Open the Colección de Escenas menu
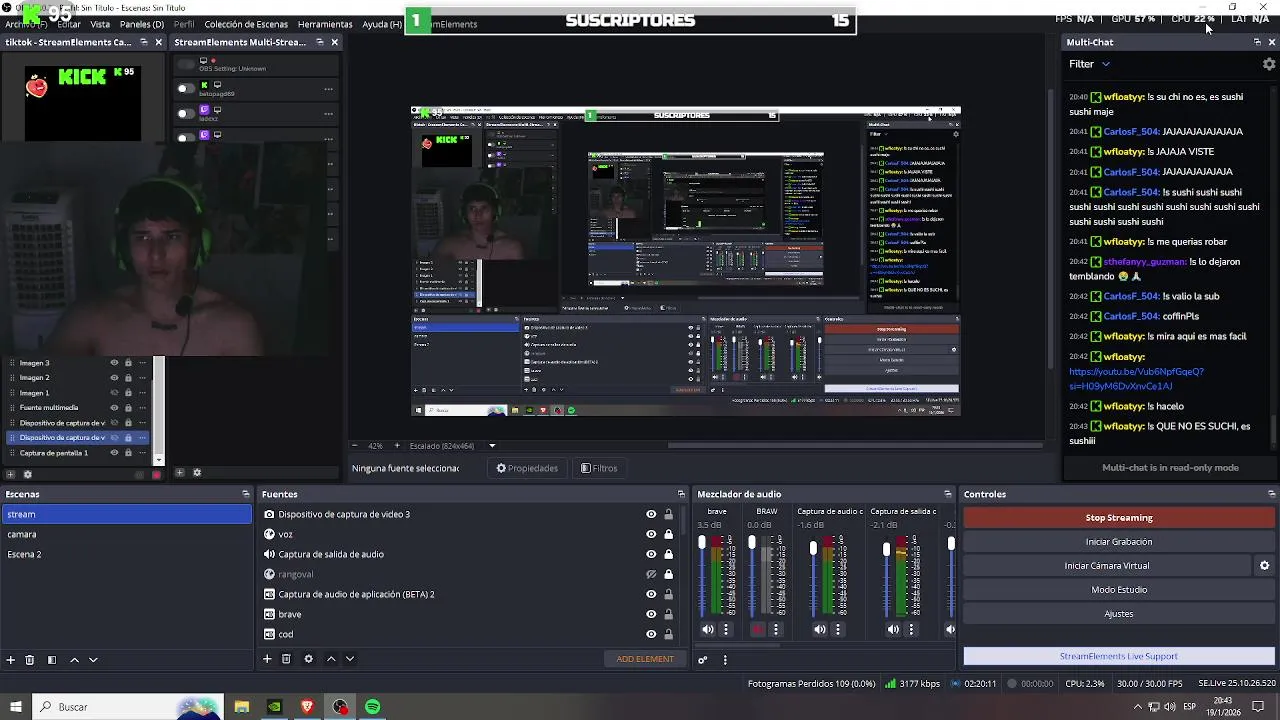 (x=246, y=24)
